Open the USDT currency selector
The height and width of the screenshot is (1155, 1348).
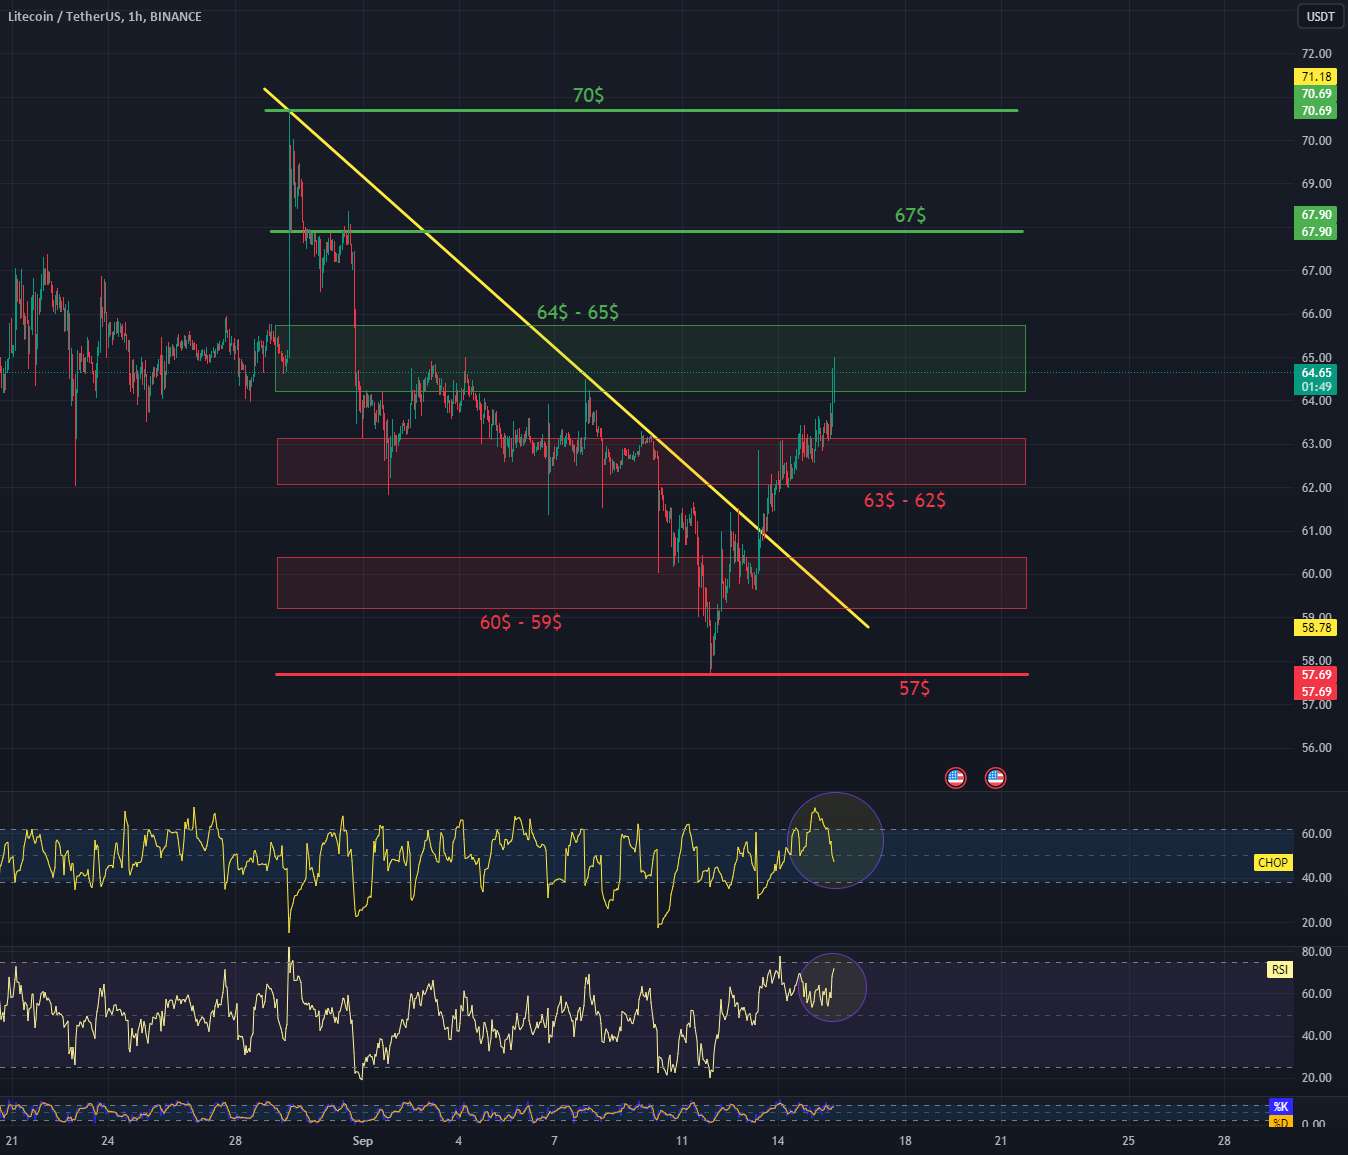click(x=1320, y=16)
